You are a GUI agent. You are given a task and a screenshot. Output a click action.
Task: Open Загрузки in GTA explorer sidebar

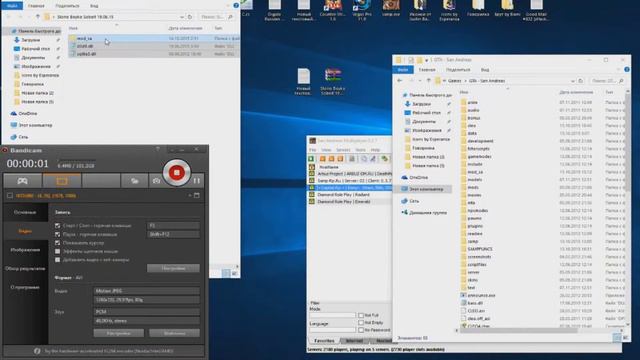click(421, 104)
